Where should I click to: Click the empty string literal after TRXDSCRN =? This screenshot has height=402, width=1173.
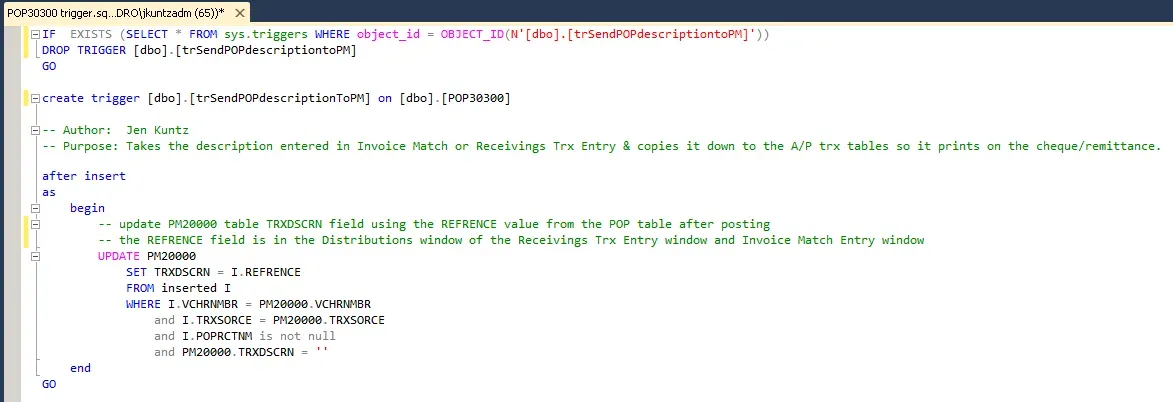point(322,352)
